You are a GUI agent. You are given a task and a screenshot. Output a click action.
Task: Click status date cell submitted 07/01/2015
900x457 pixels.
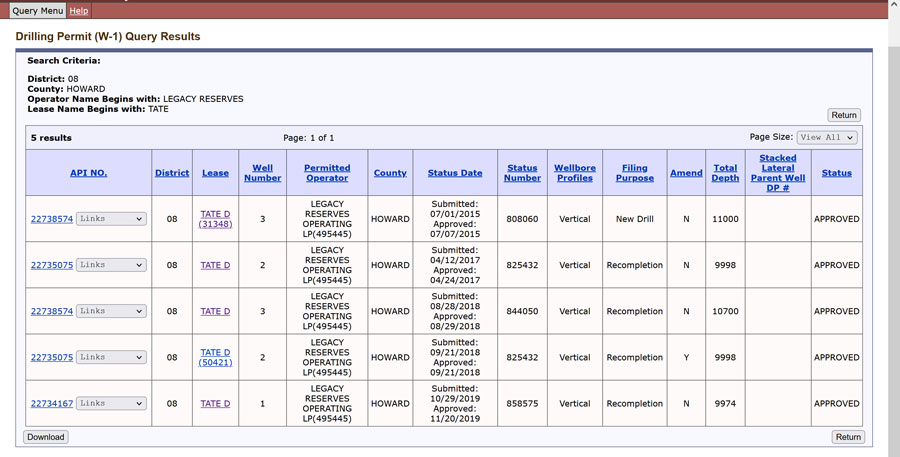point(455,219)
